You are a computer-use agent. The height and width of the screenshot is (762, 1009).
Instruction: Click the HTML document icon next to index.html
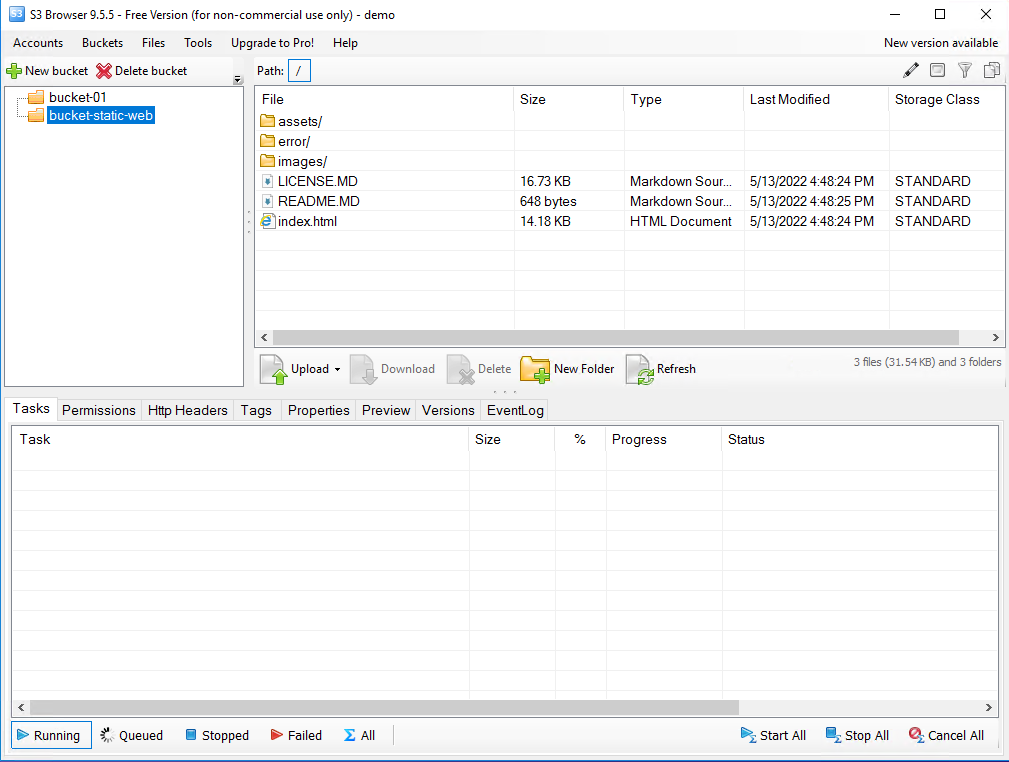point(267,221)
